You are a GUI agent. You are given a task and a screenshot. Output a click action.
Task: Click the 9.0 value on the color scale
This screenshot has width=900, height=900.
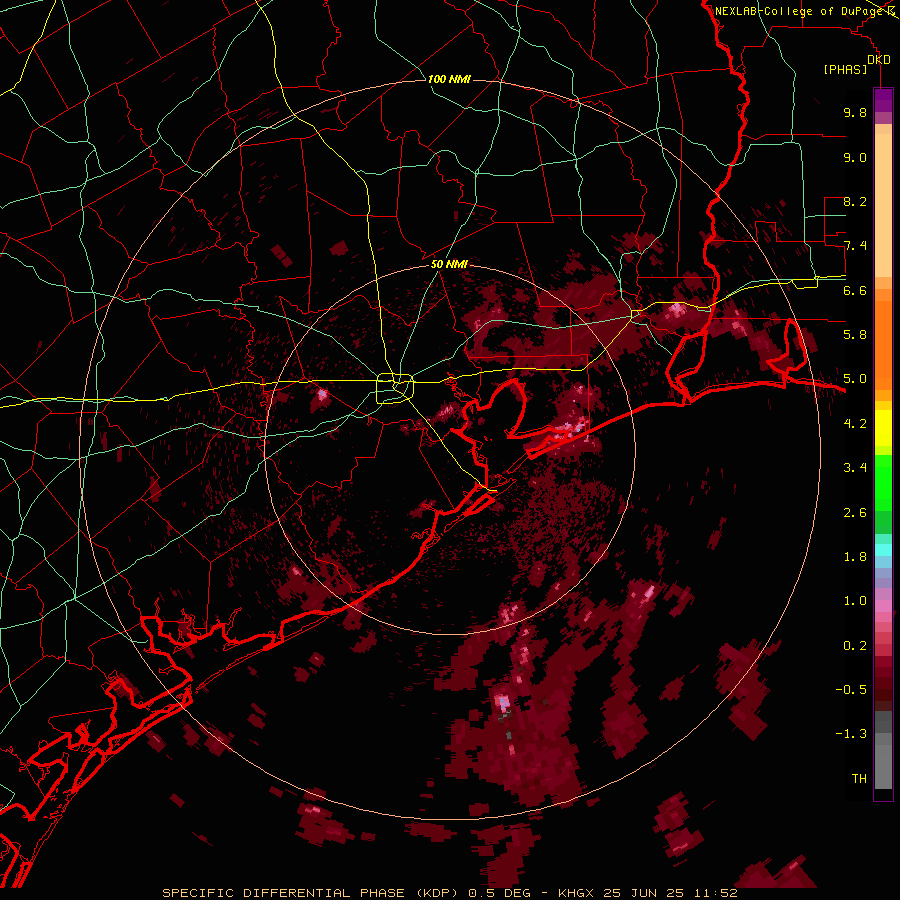(855, 157)
